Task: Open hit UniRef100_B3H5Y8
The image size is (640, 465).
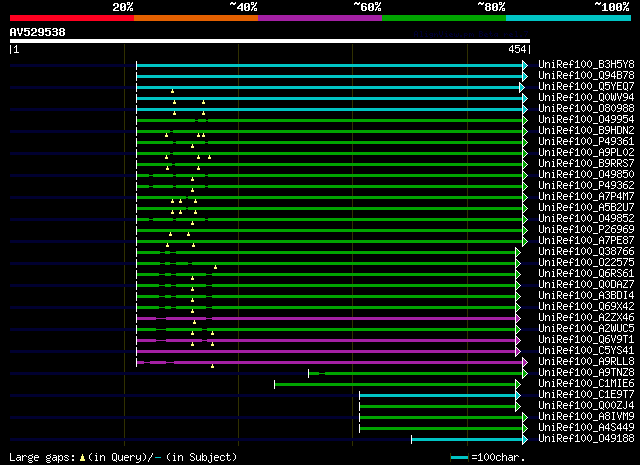Action: click(586, 65)
